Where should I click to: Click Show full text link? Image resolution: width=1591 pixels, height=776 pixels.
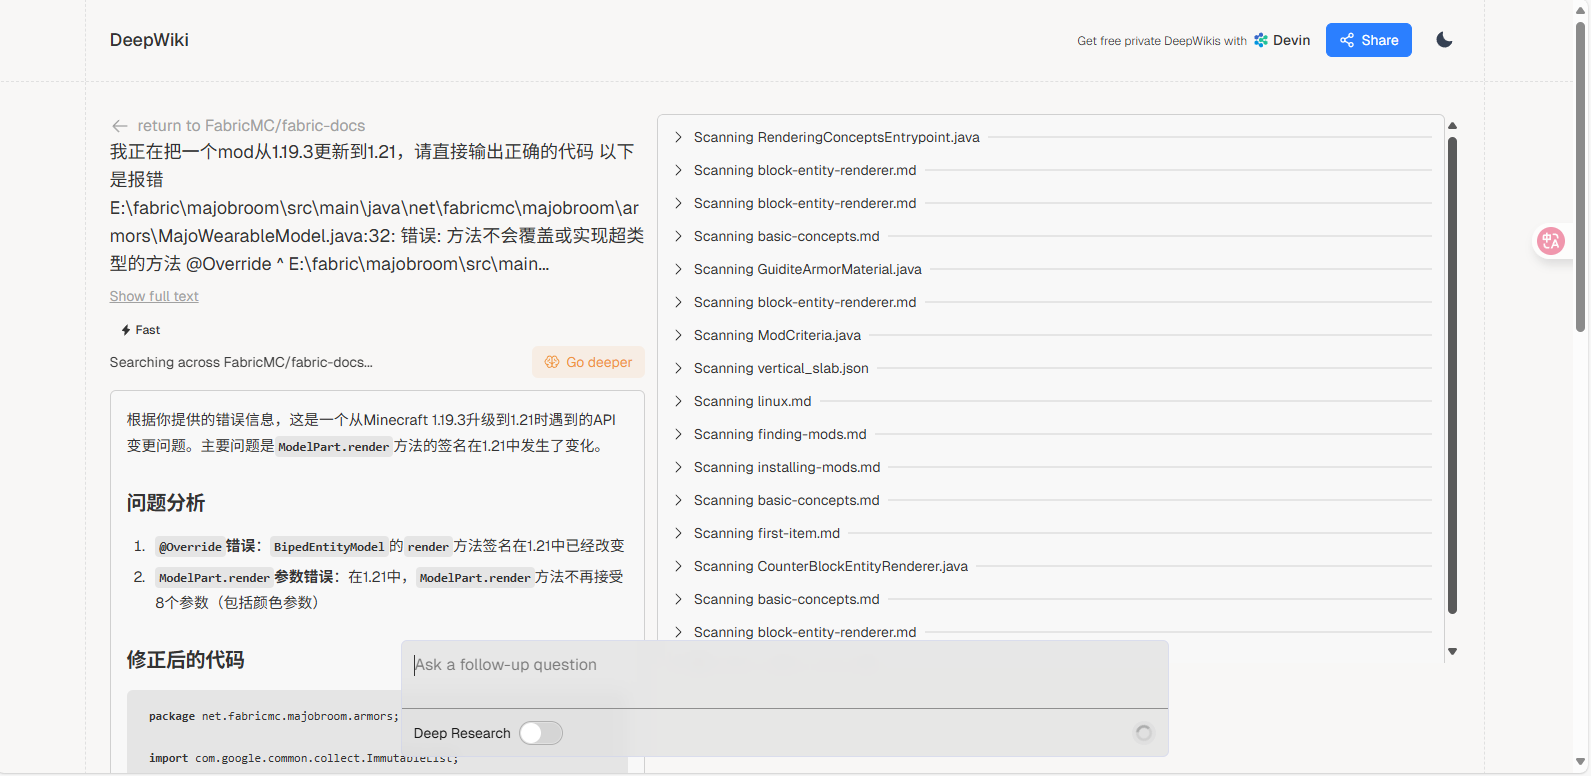pyautogui.click(x=154, y=296)
